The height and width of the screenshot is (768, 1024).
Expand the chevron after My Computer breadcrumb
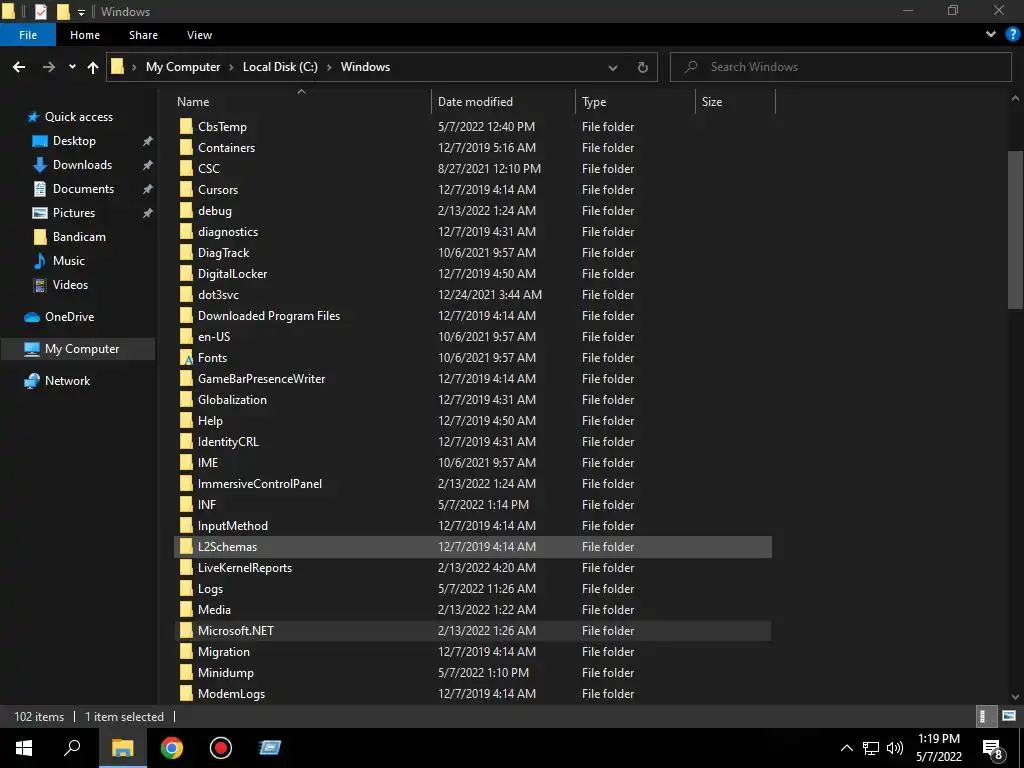(231, 67)
